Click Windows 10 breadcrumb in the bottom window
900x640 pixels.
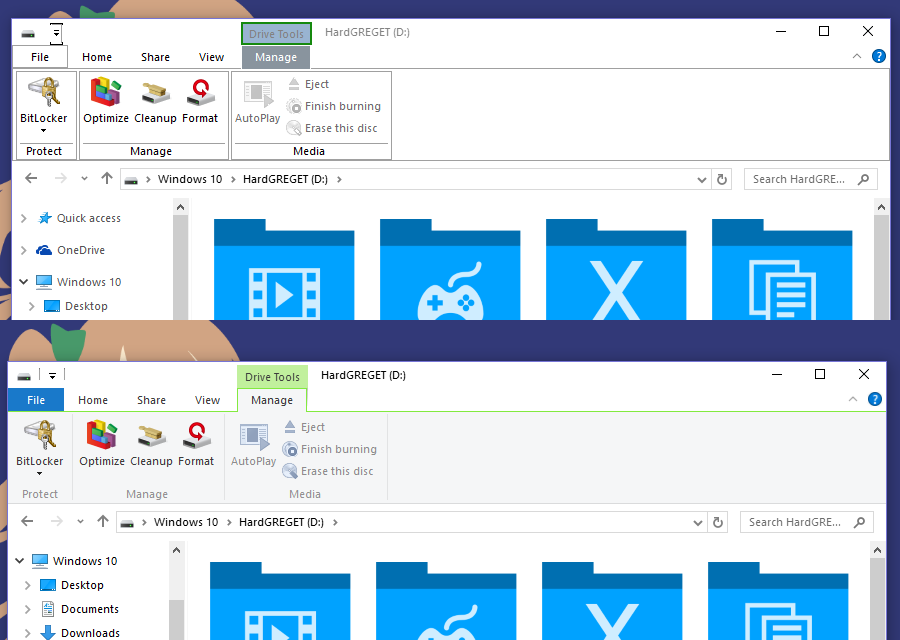pyautogui.click(x=186, y=522)
